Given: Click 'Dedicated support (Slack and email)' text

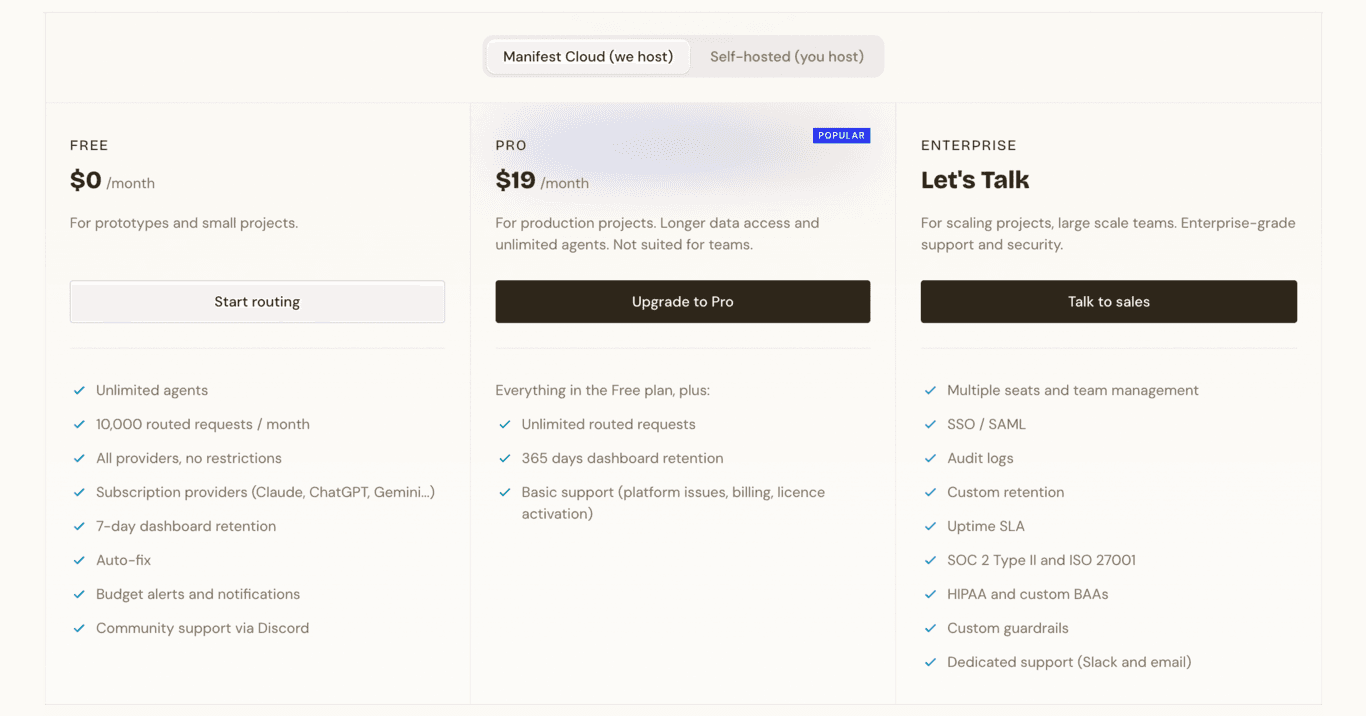Looking at the screenshot, I should [x=1069, y=663].
